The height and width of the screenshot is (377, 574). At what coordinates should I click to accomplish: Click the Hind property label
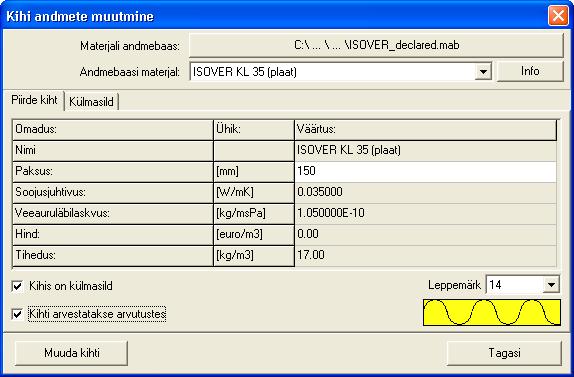click(113, 234)
